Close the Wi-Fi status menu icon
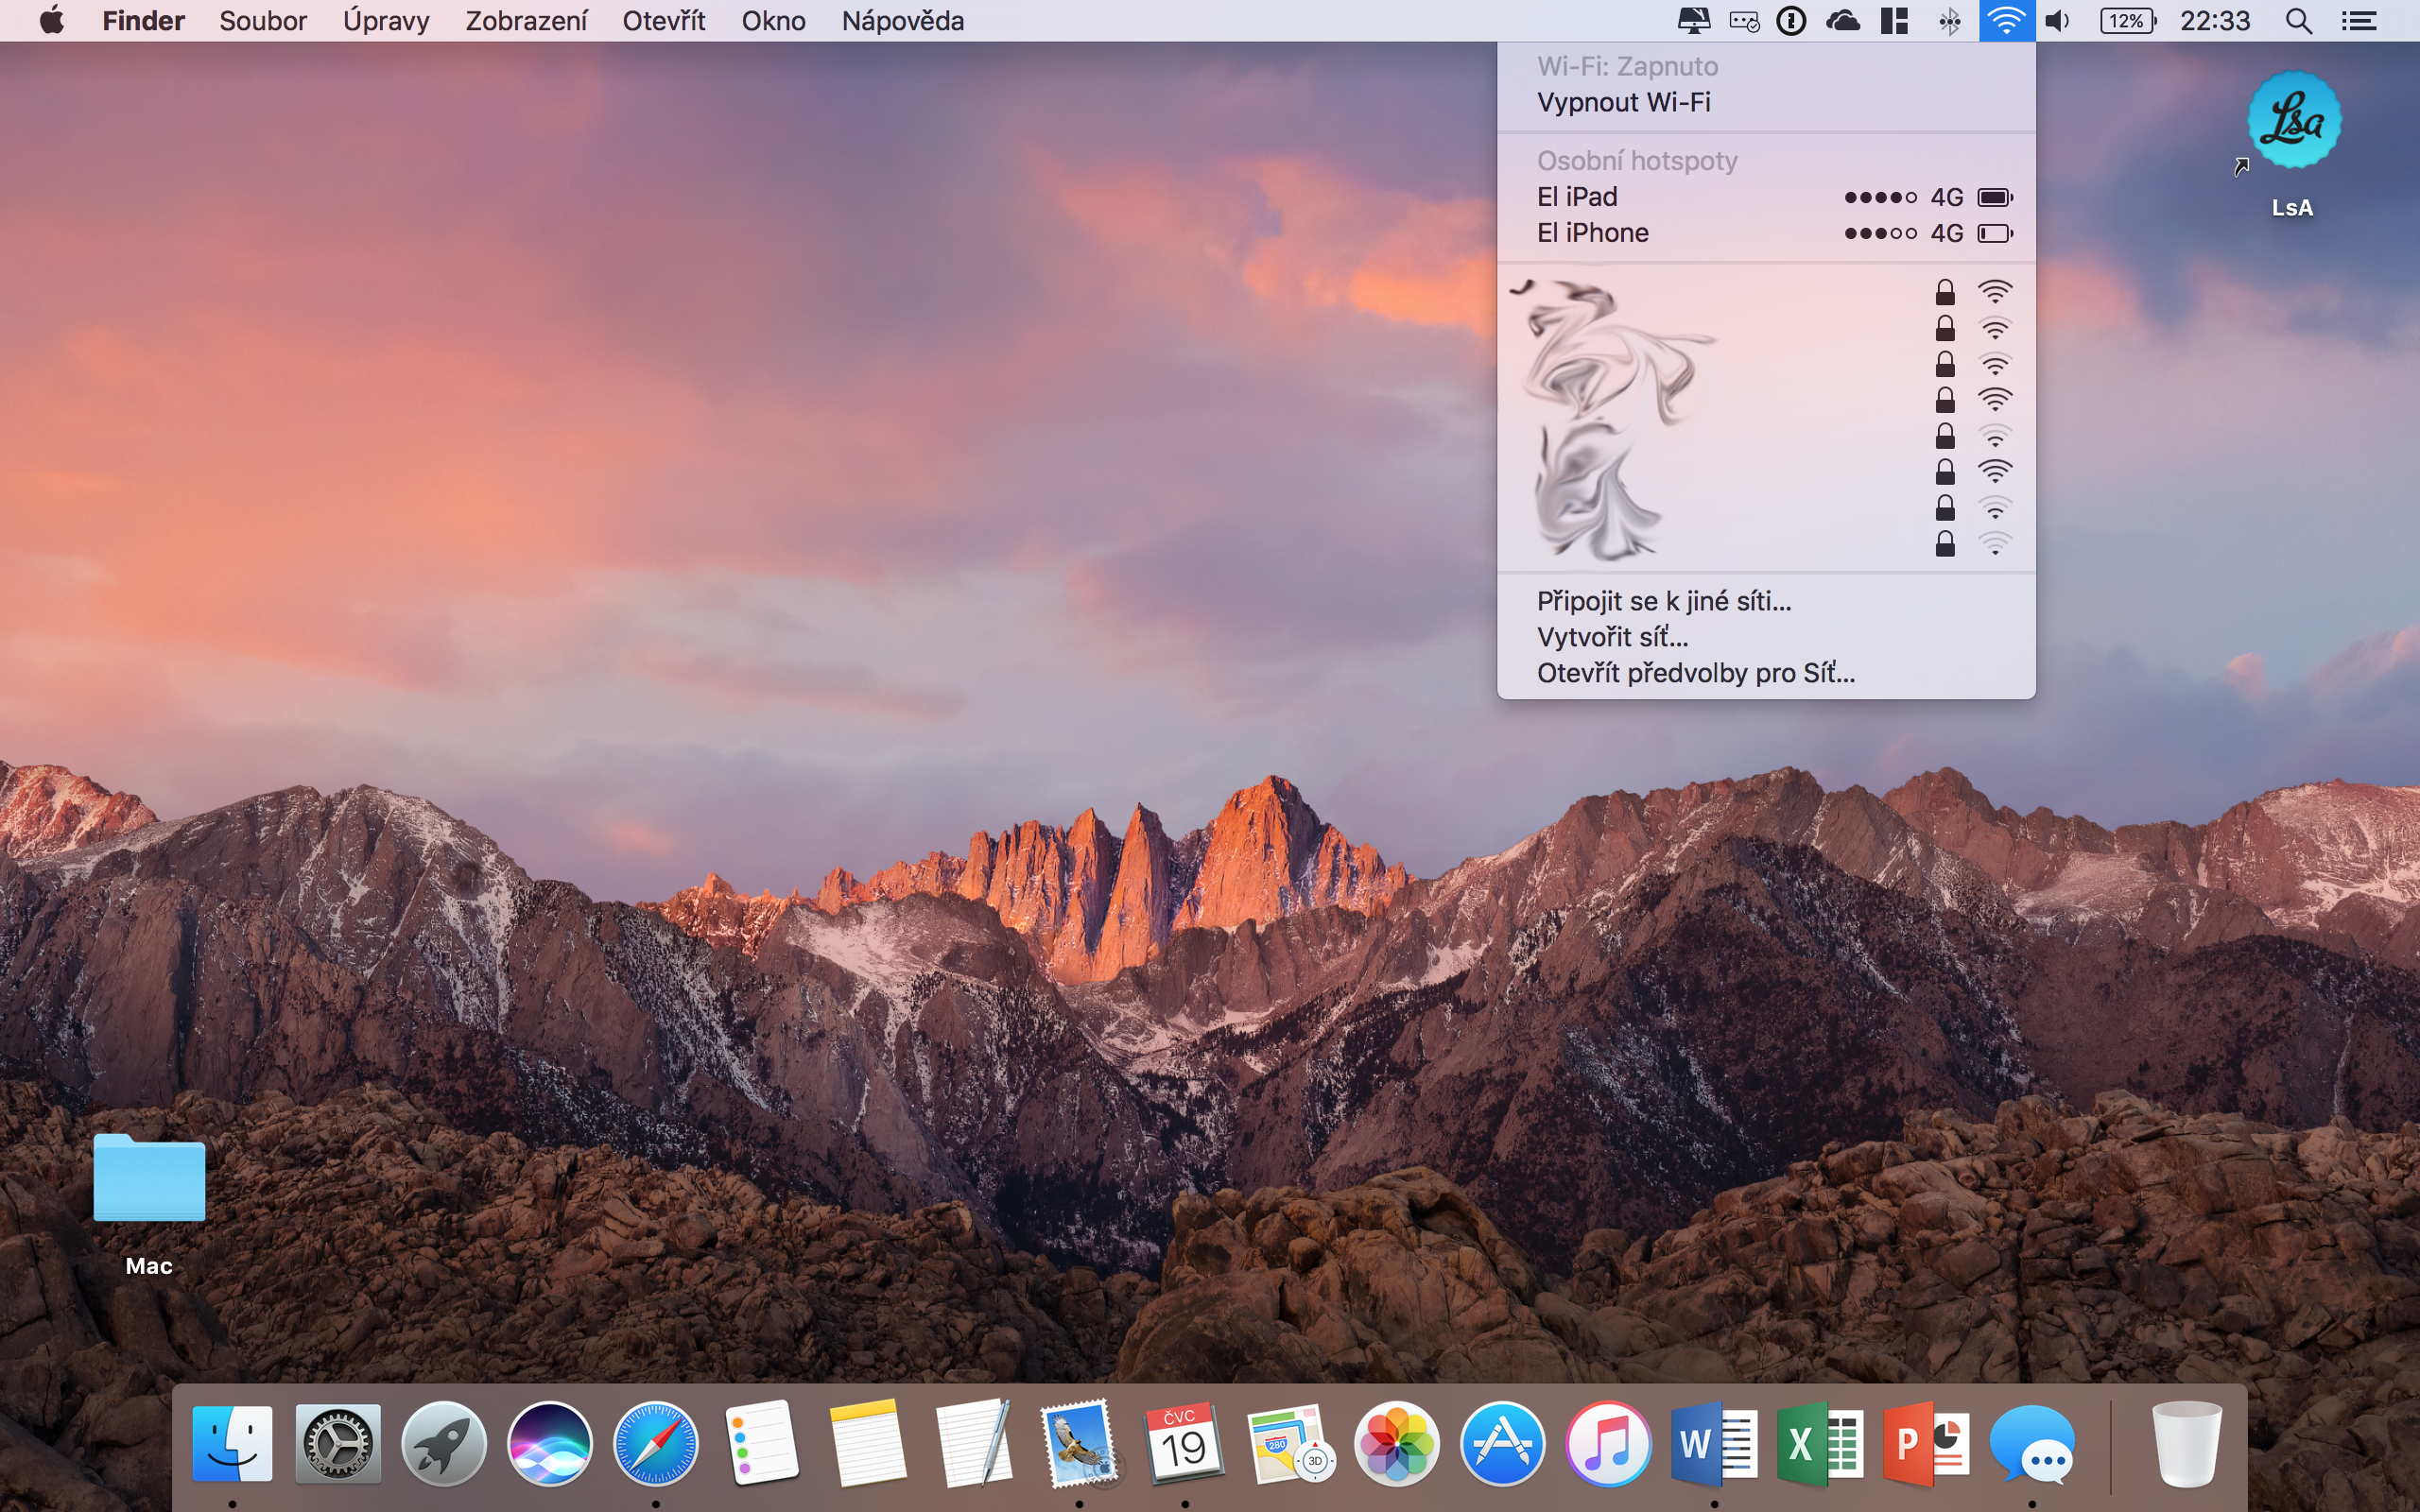Image resolution: width=2420 pixels, height=1512 pixels. point(2006,21)
